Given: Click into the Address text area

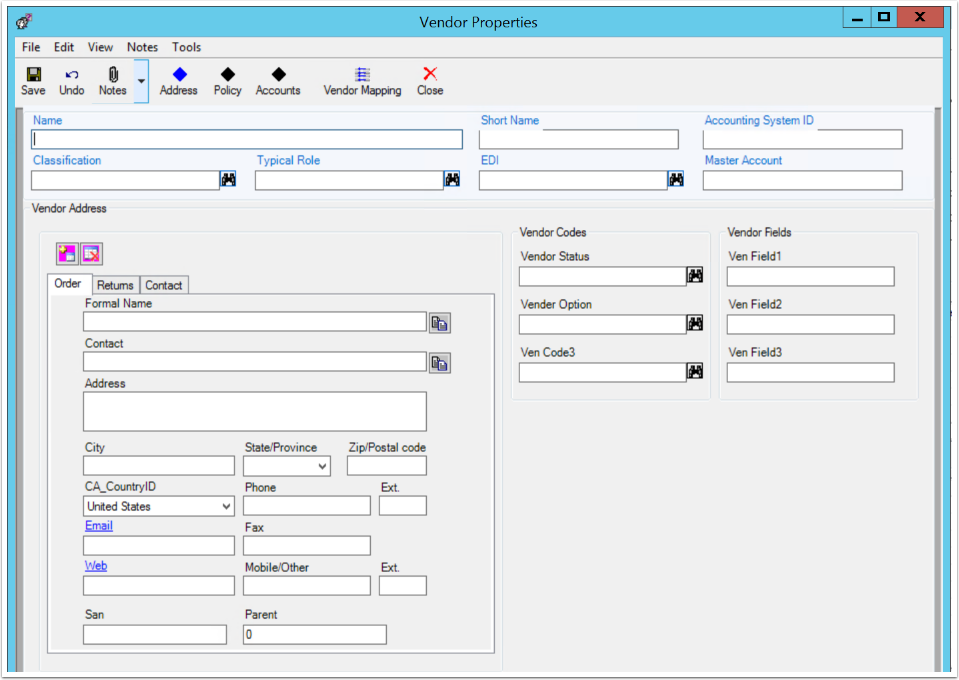Looking at the screenshot, I should [x=255, y=412].
